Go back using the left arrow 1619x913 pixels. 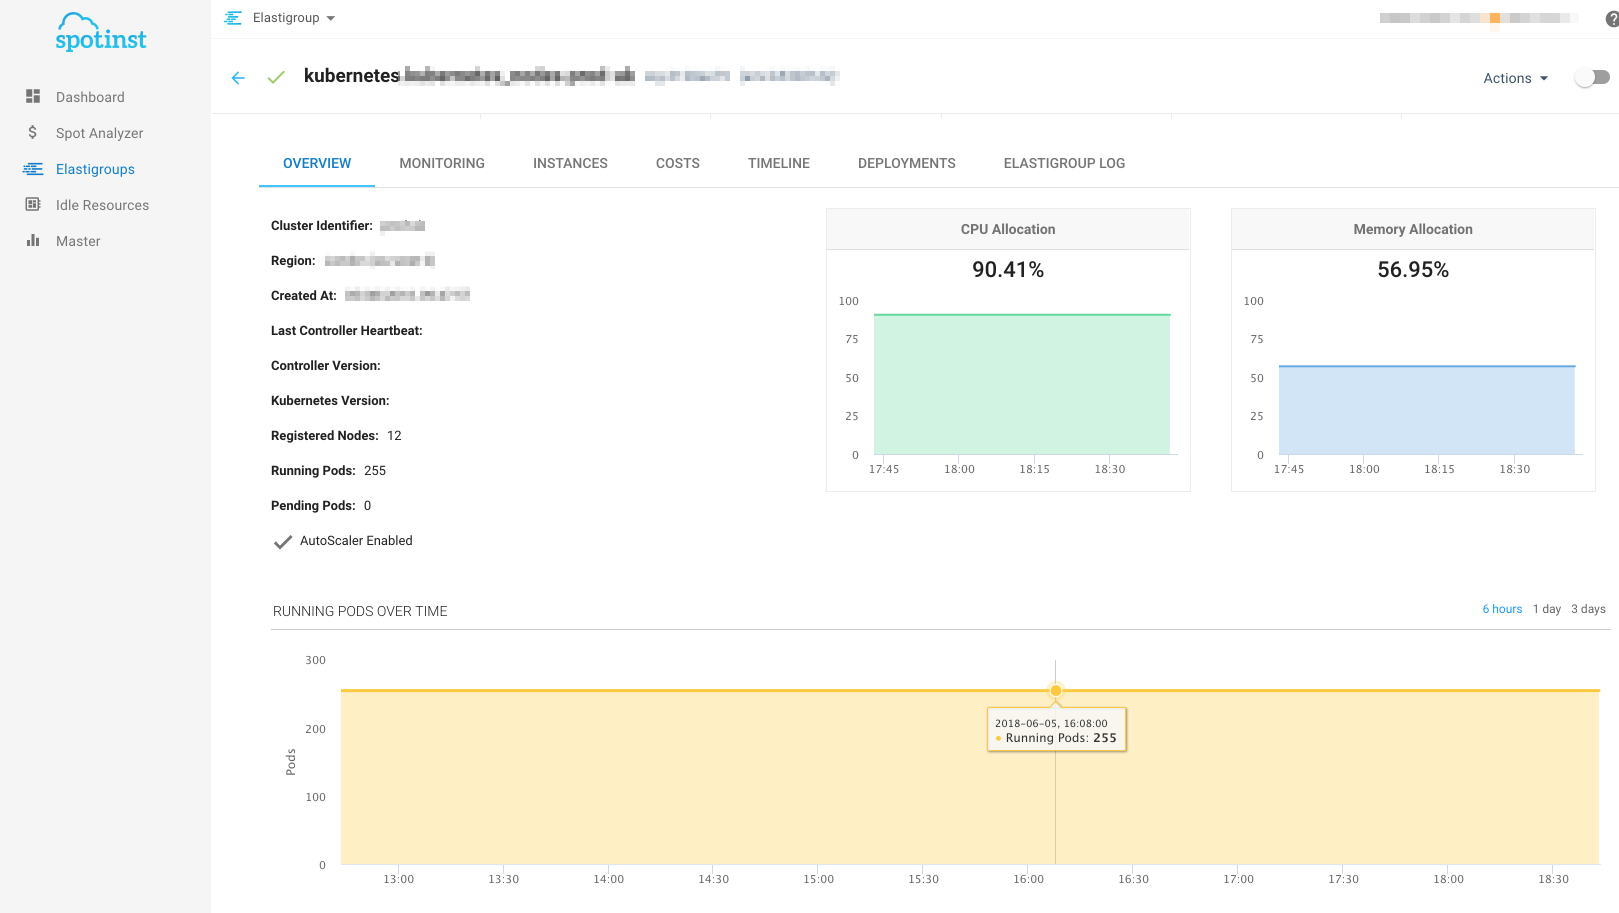coord(238,78)
